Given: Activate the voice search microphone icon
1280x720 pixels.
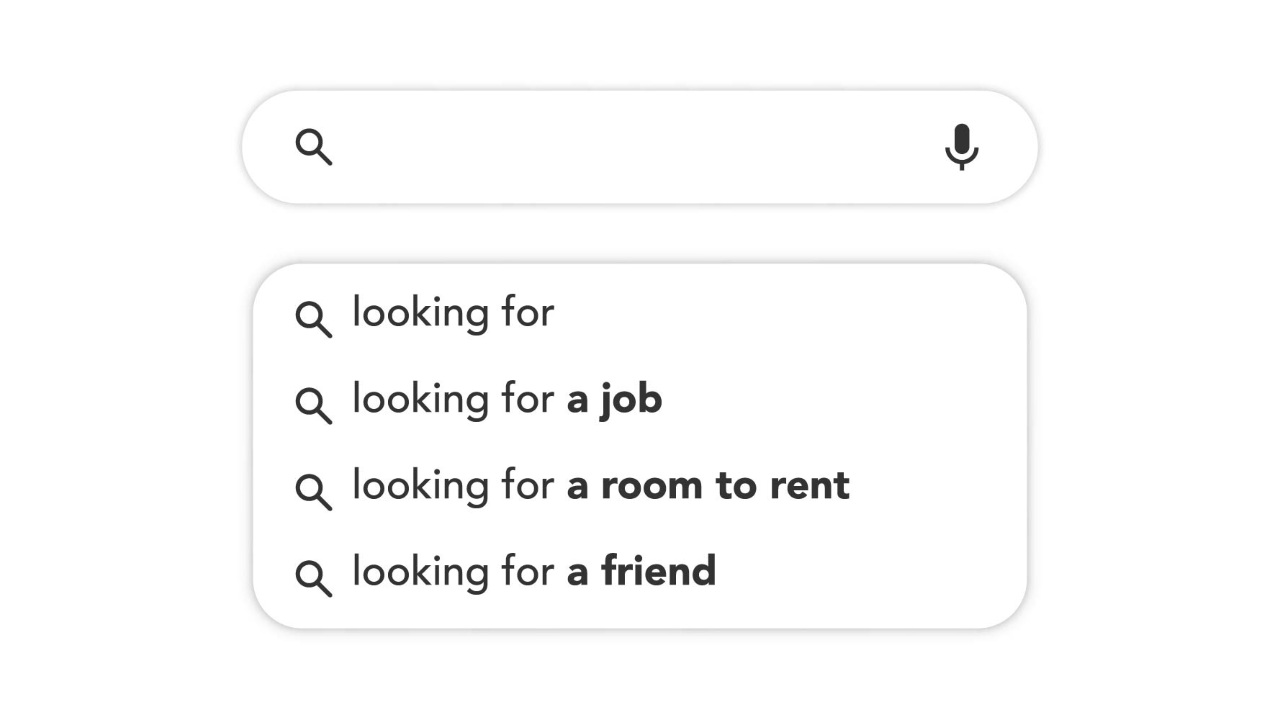Looking at the screenshot, I should click(x=962, y=147).
